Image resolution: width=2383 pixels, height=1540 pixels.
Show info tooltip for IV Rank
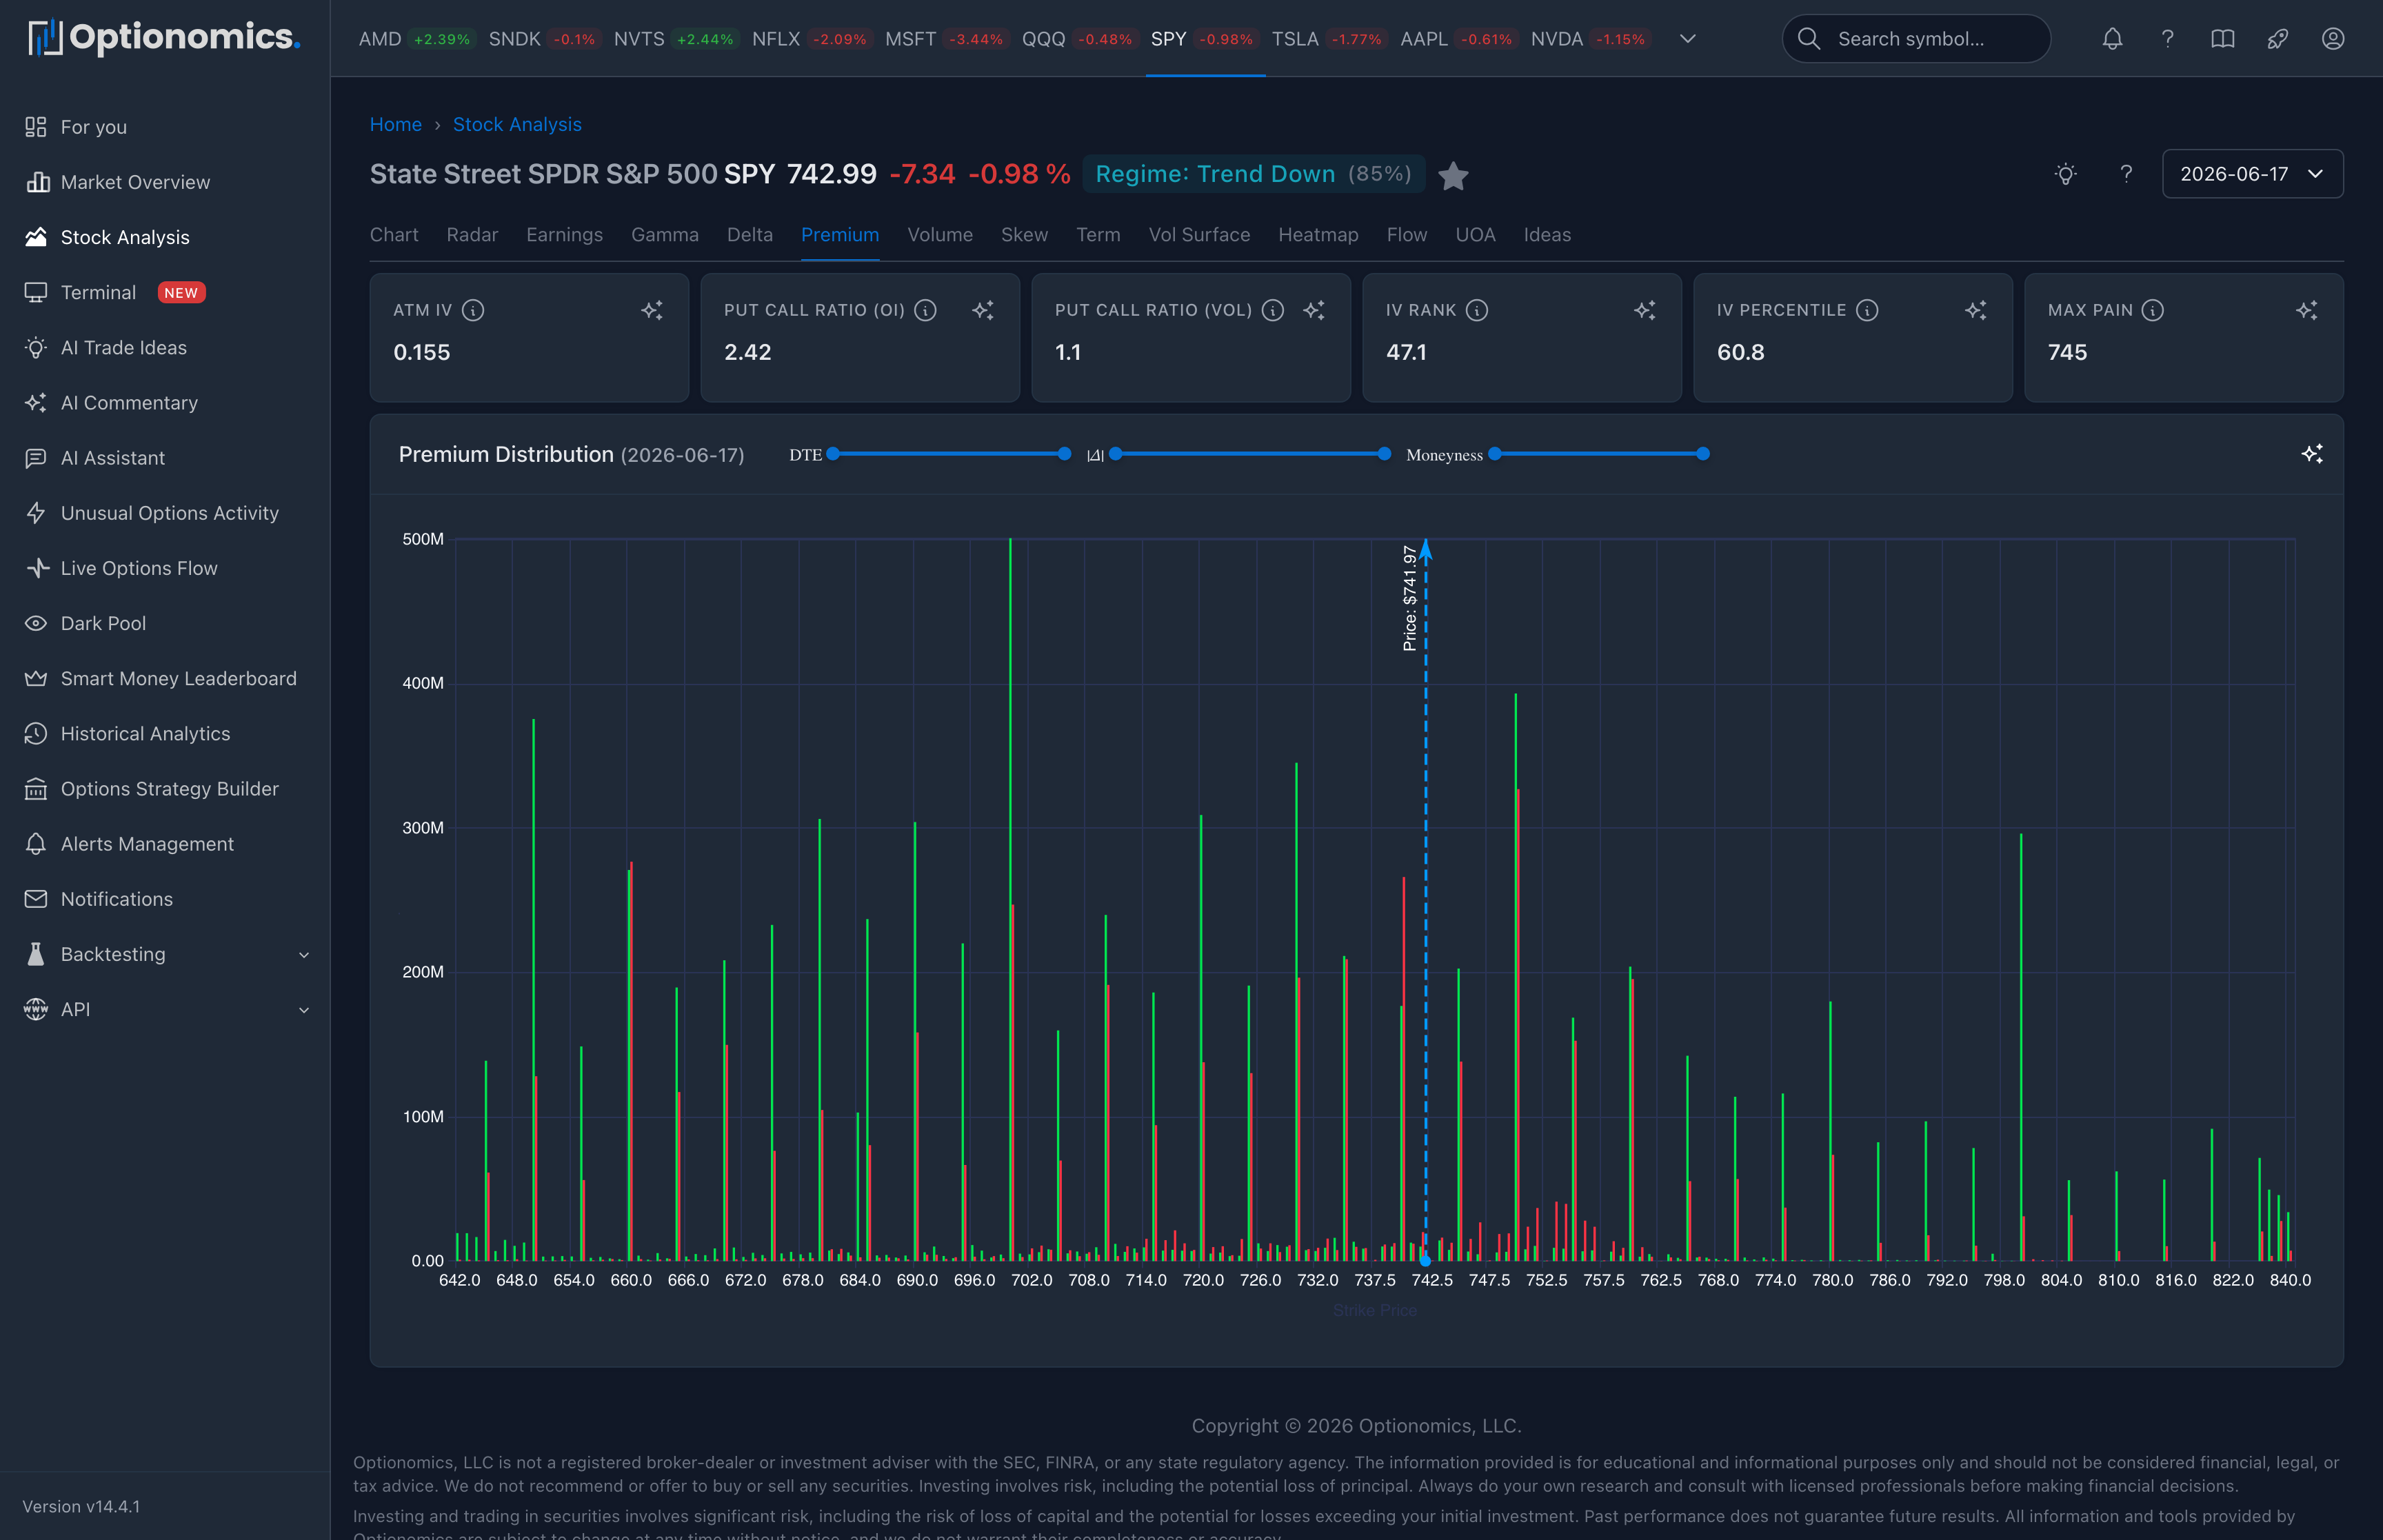tap(1477, 310)
